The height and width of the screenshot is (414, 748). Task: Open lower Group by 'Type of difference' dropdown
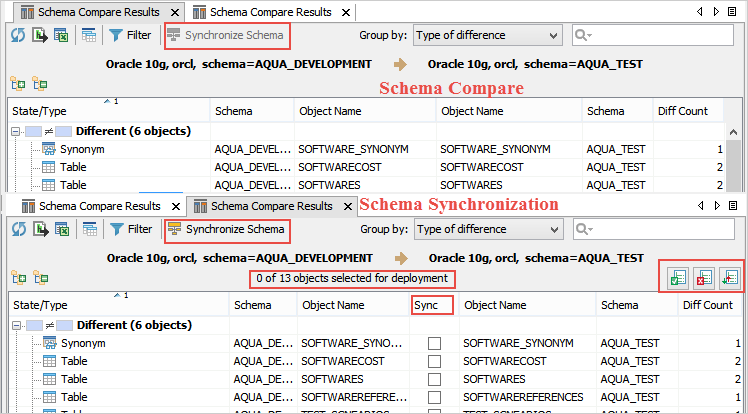pyautogui.click(x=486, y=229)
